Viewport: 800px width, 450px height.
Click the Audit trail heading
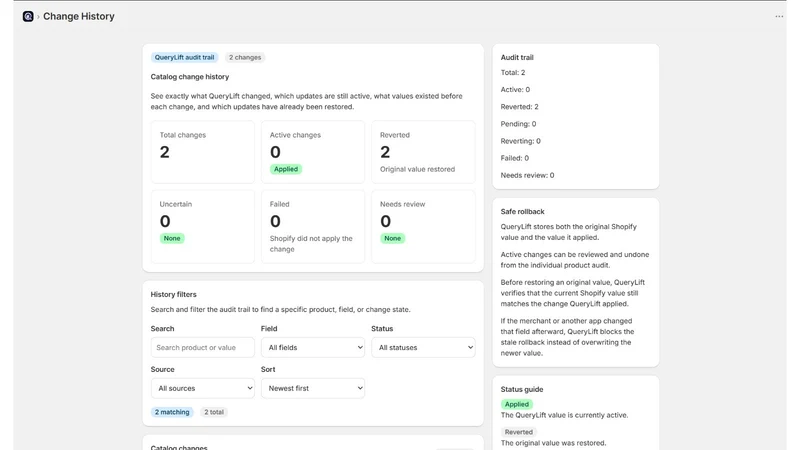(517, 57)
